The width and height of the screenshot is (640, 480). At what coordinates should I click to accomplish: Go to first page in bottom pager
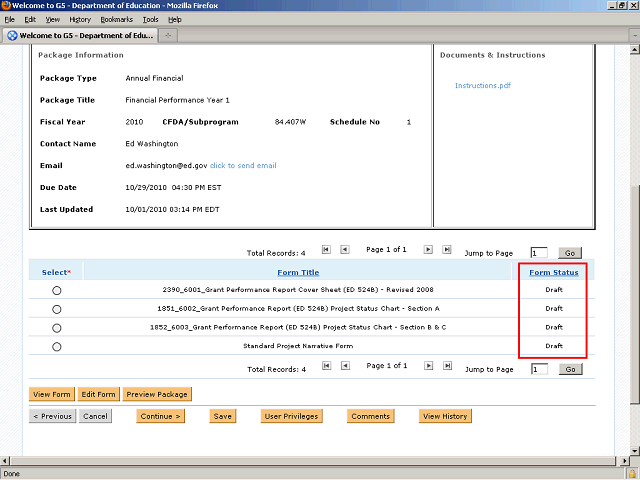click(327, 366)
